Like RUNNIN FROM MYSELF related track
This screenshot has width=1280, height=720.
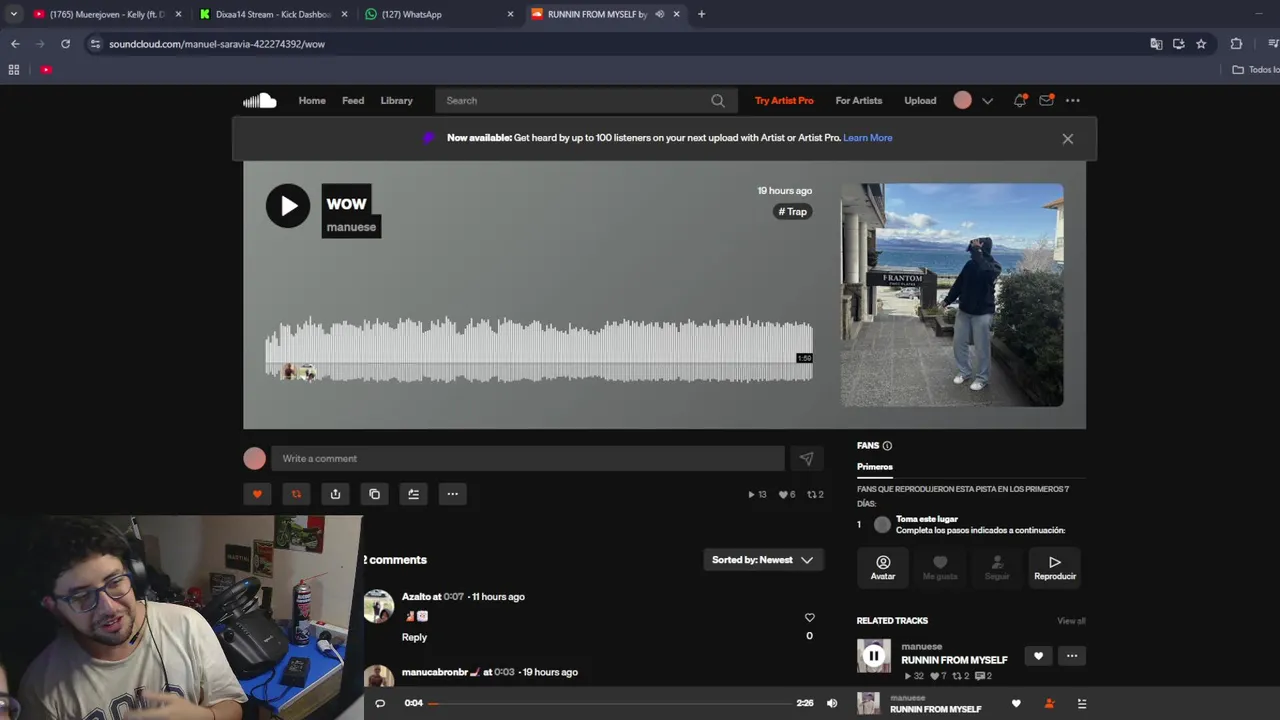pyautogui.click(x=1038, y=656)
